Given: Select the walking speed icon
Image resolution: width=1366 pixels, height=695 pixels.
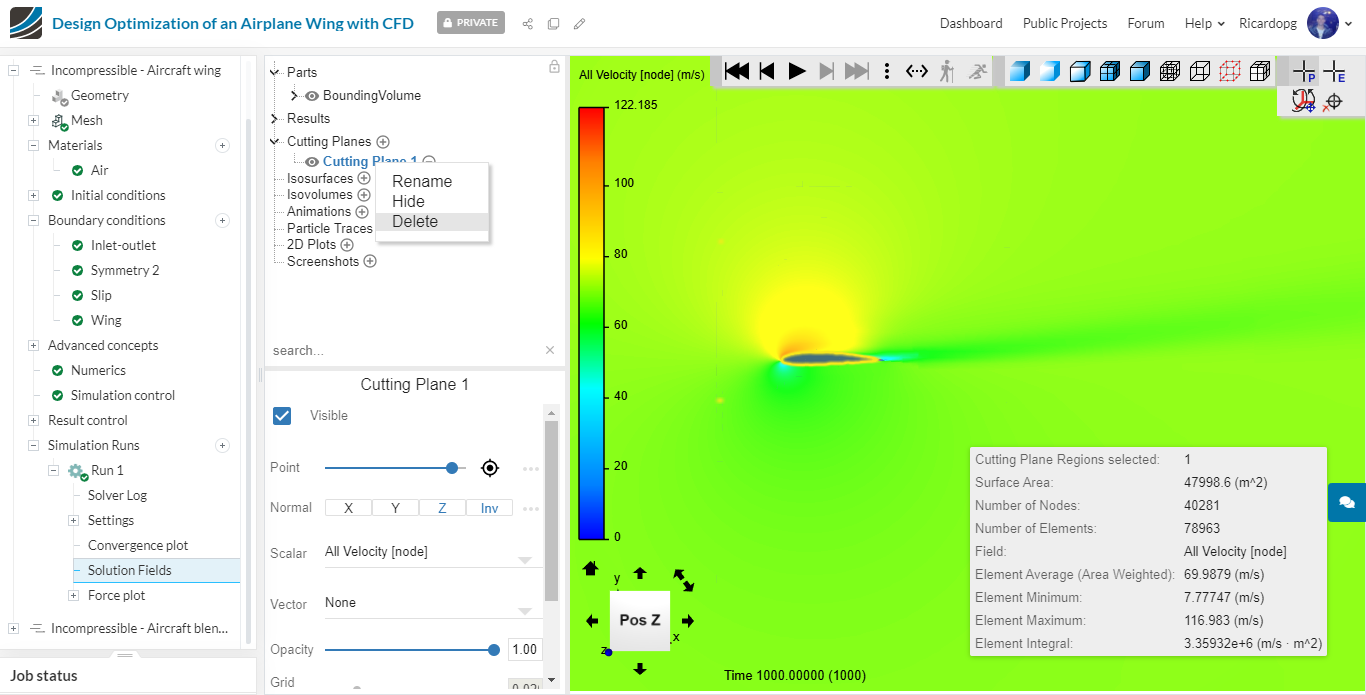Looking at the screenshot, I should (947, 71).
